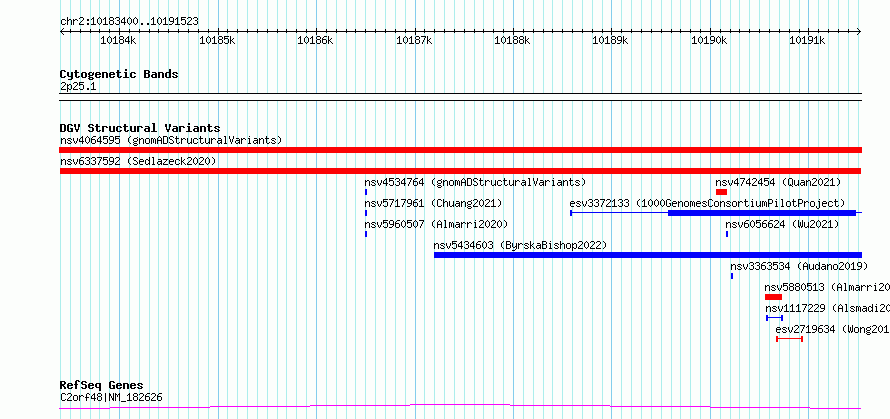
Task: Click the left arrowhead of the ruler
Action: tap(62, 32)
